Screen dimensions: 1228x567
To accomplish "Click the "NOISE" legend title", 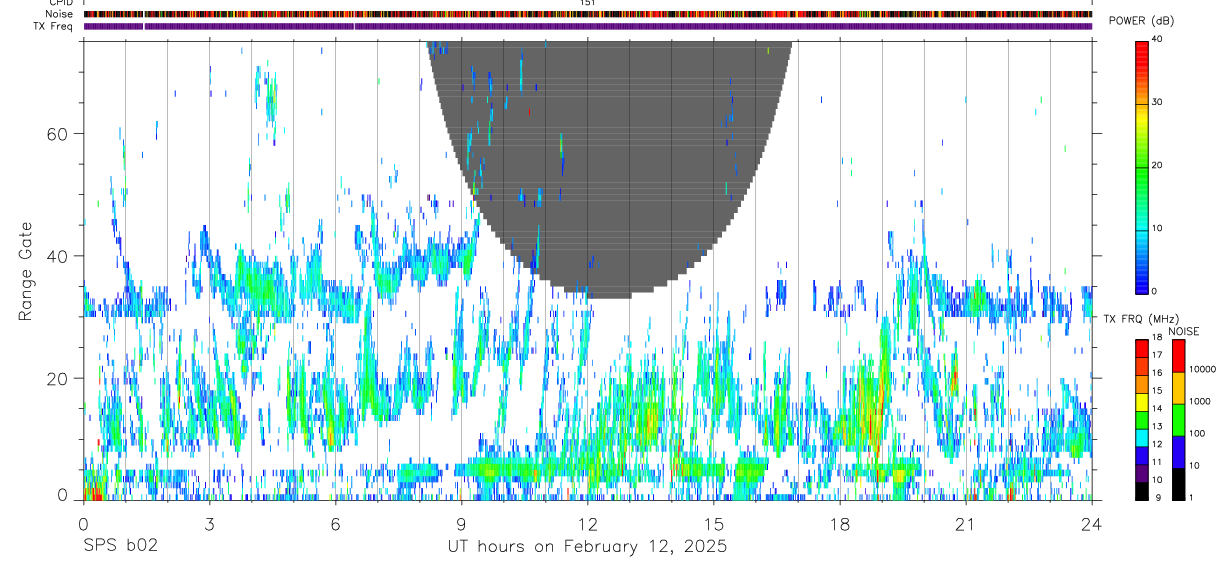I will click(x=1183, y=331).
